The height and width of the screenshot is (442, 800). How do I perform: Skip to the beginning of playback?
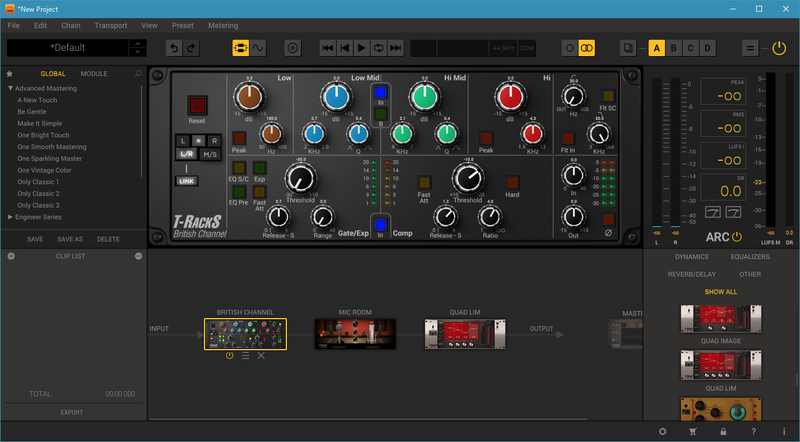pyautogui.click(x=328, y=48)
